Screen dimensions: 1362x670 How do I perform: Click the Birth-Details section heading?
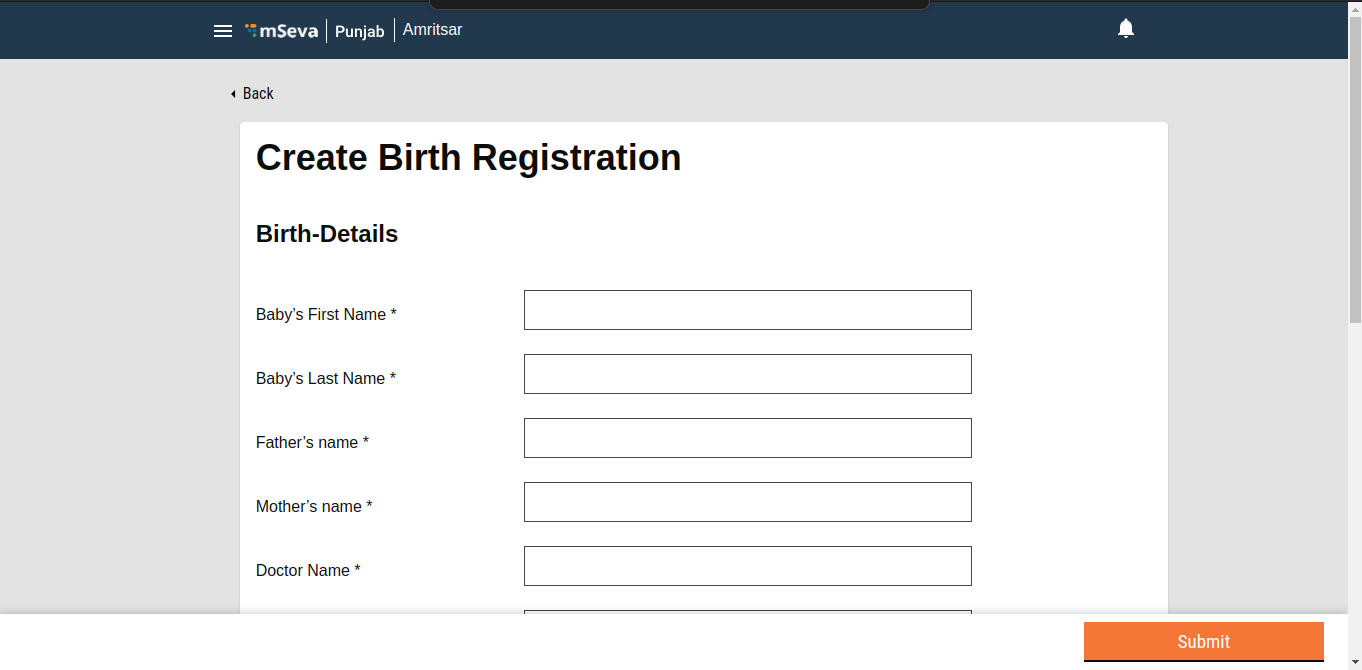click(x=327, y=234)
